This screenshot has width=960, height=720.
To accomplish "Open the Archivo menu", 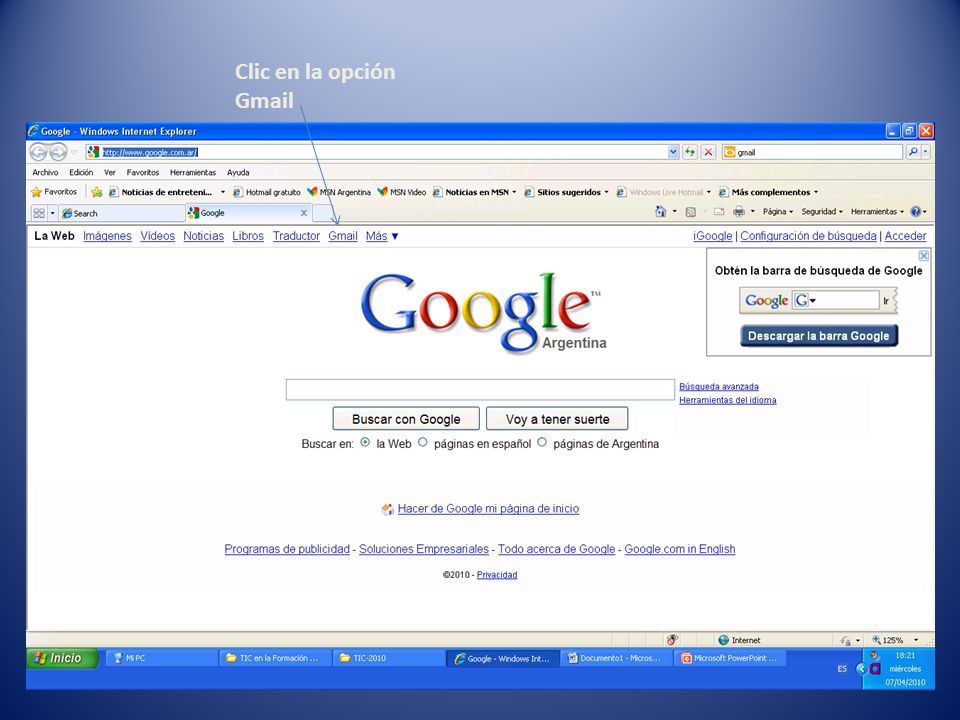I will (45, 173).
